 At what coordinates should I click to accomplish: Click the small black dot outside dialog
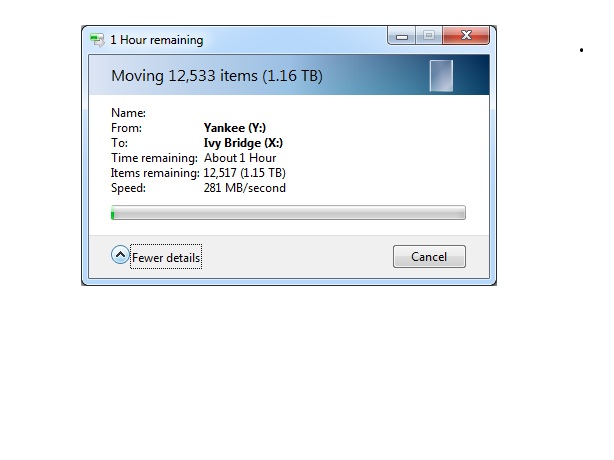[x=581, y=50]
